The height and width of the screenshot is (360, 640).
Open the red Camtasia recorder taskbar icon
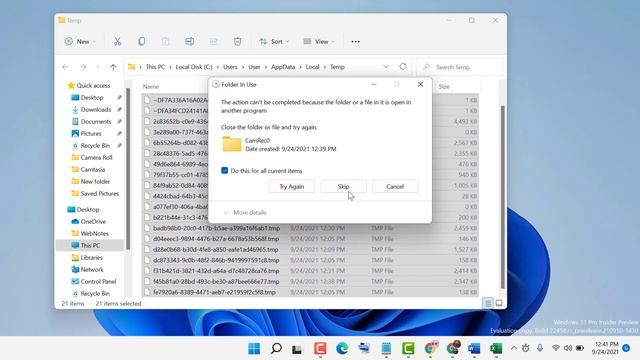(320, 348)
